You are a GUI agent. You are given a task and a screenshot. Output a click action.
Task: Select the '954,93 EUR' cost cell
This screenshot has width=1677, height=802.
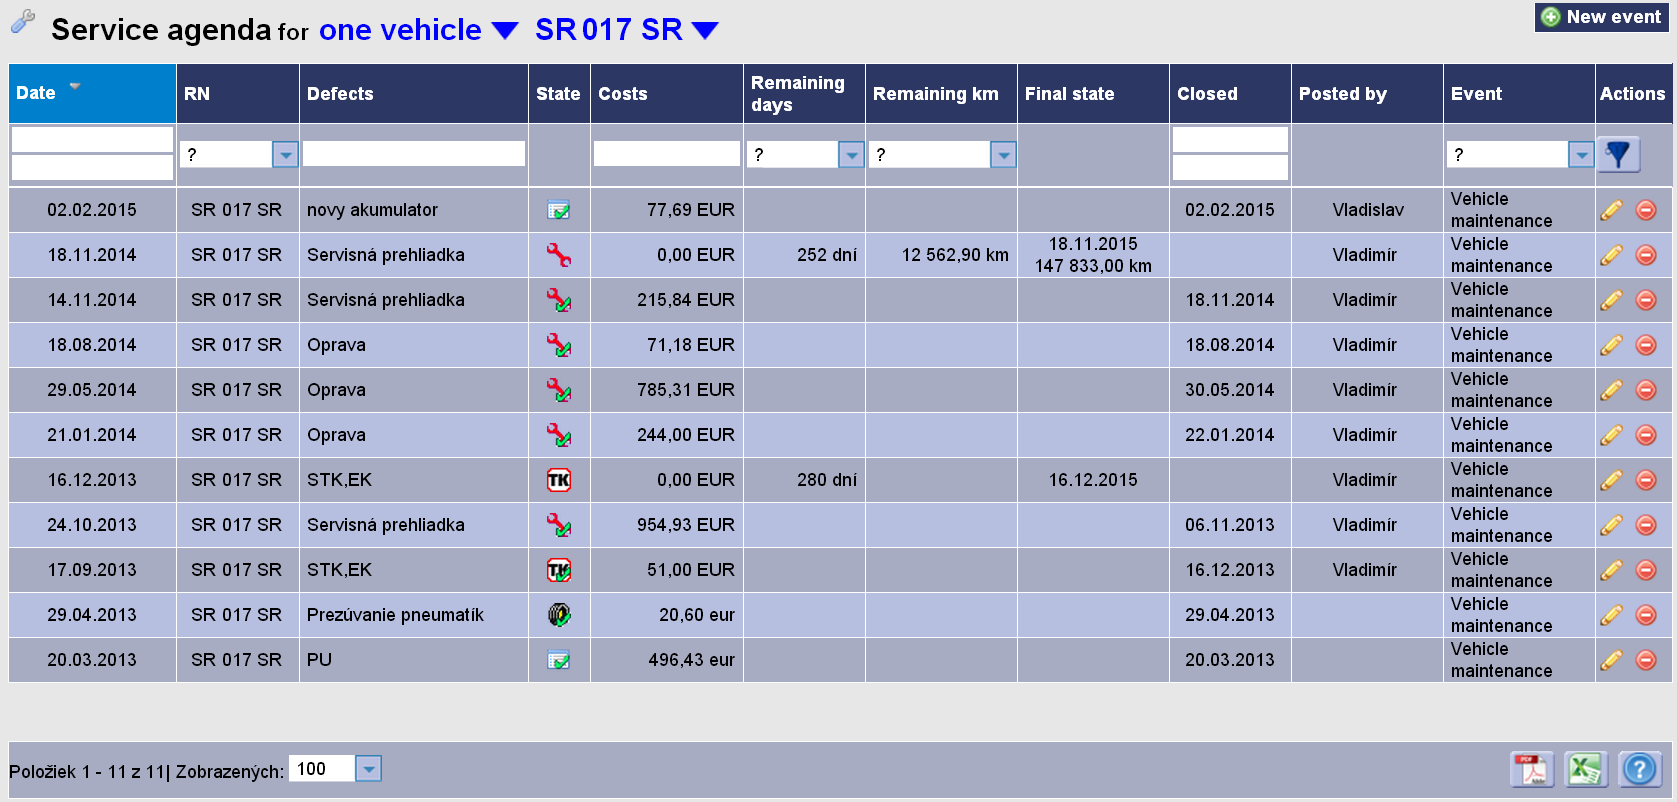point(667,525)
